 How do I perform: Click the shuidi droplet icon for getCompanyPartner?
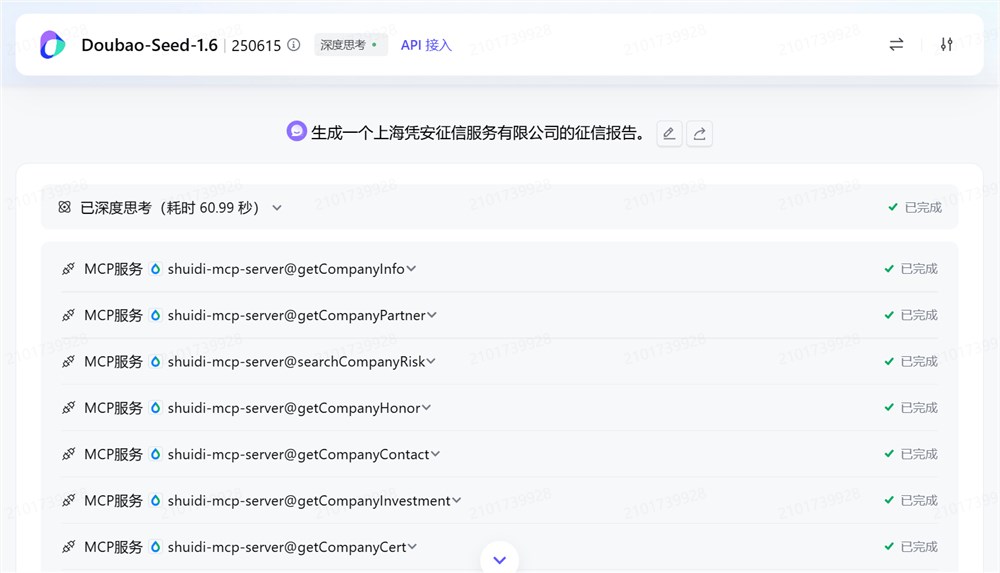(x=155, y=315)
